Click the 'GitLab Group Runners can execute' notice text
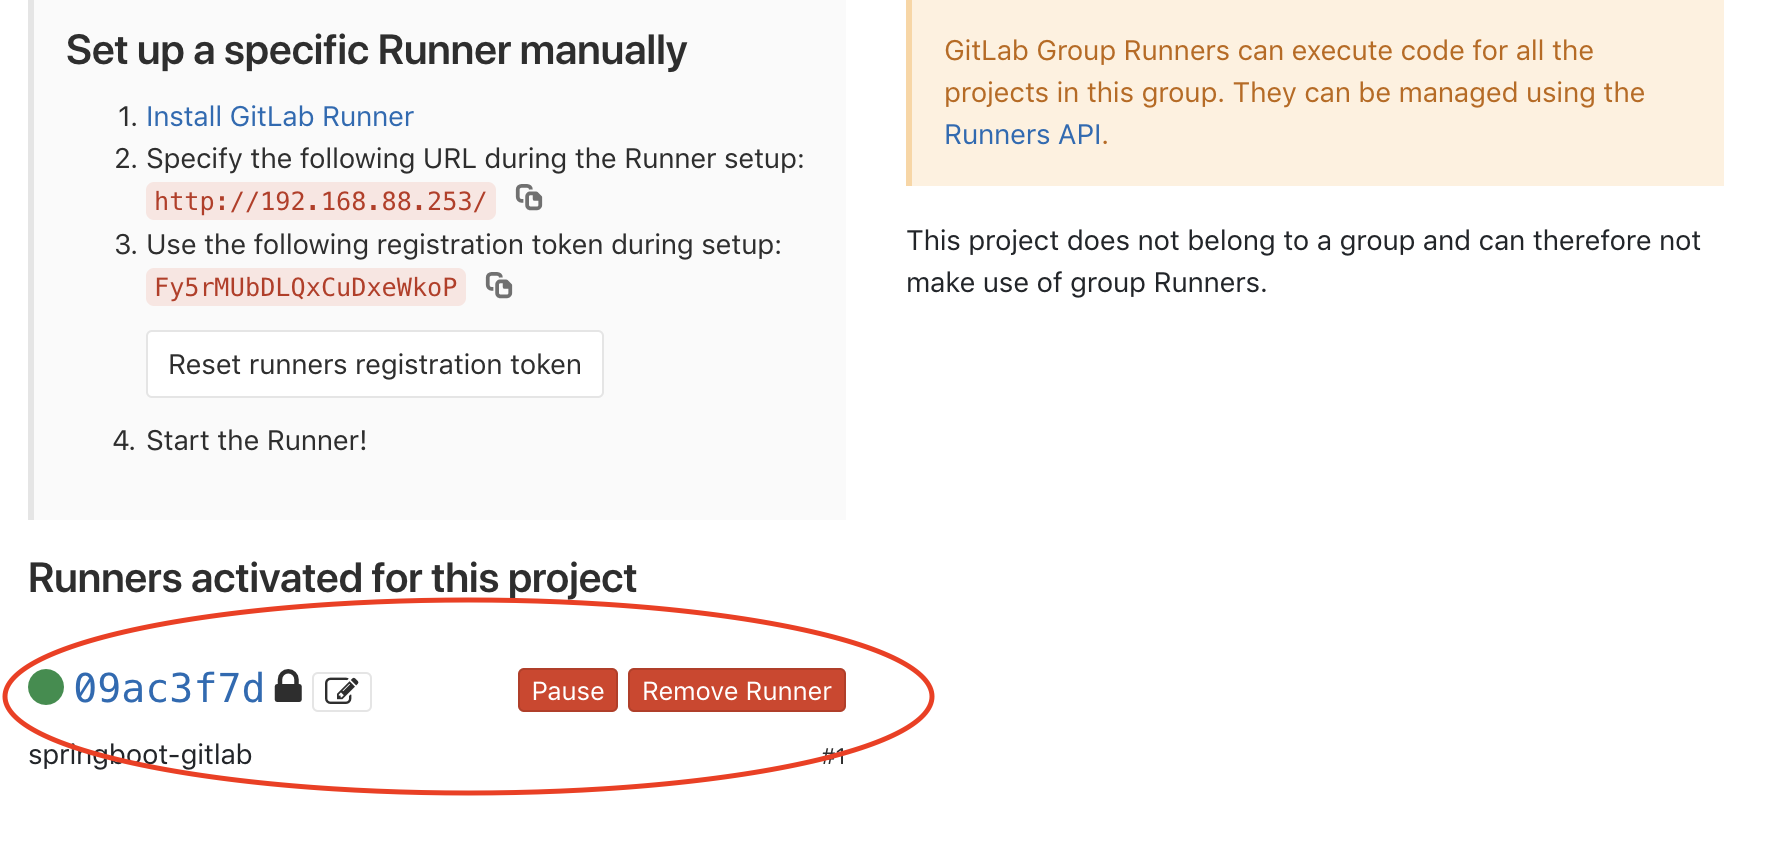The width and height of the screenshot is (1766, 844). [1294, 92]
